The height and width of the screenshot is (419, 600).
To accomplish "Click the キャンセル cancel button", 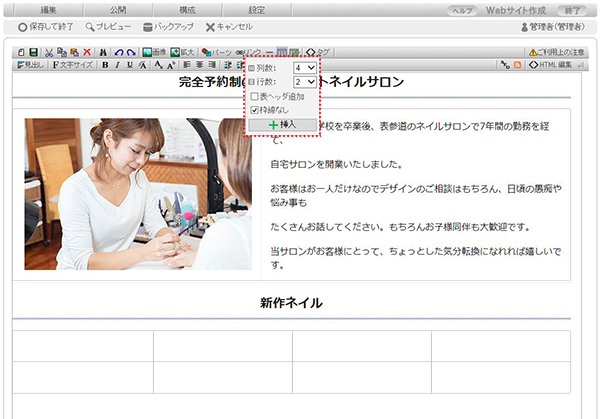I will click(x=230, y=27).
